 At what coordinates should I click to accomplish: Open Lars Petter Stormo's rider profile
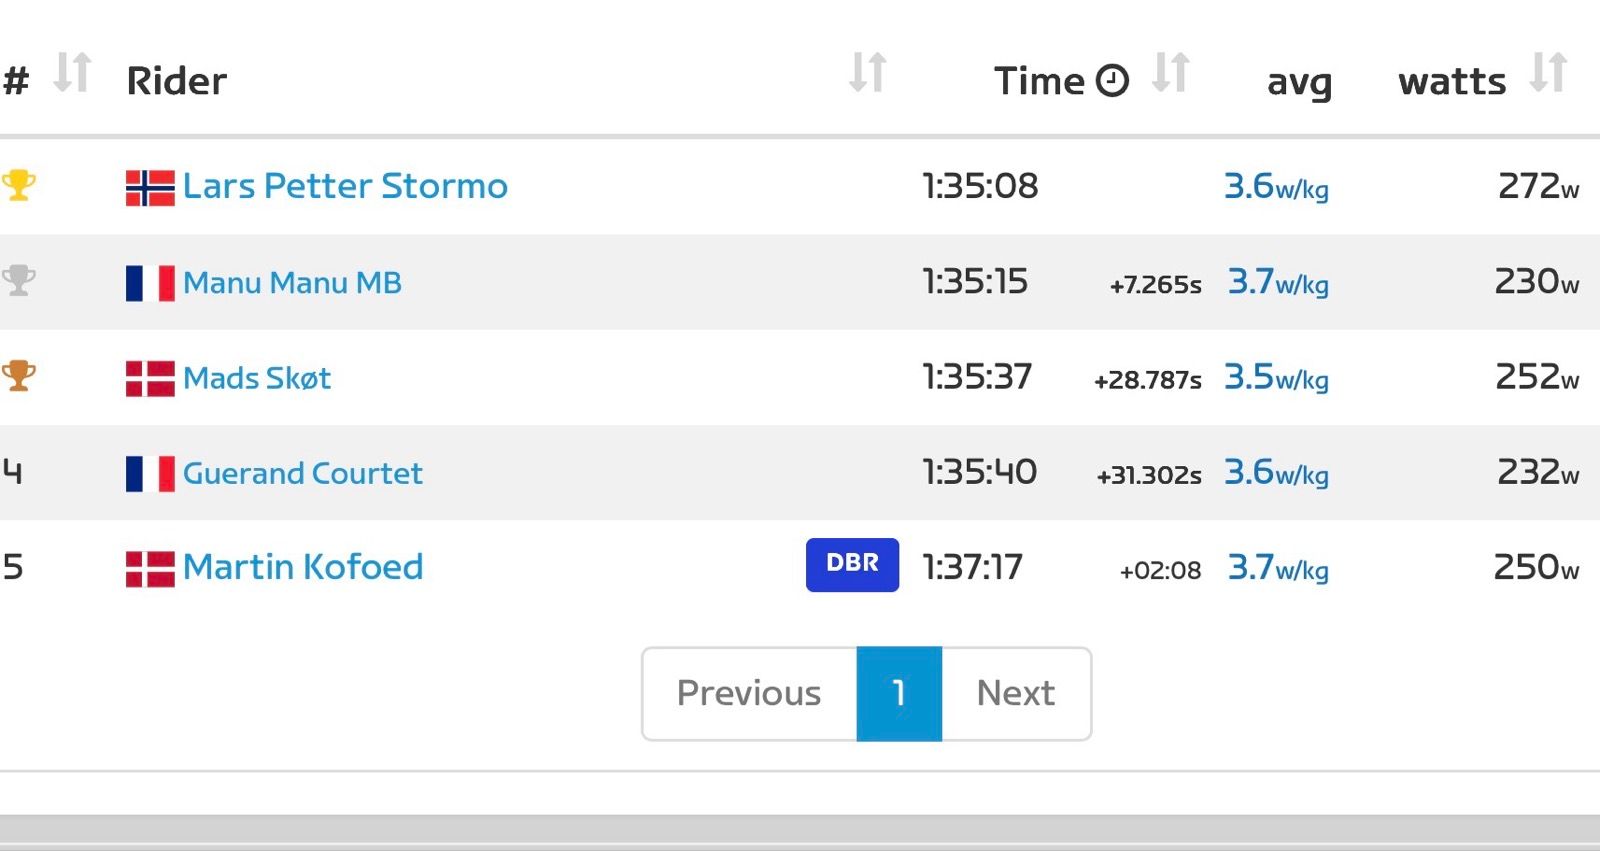click(x=345, y=186)
